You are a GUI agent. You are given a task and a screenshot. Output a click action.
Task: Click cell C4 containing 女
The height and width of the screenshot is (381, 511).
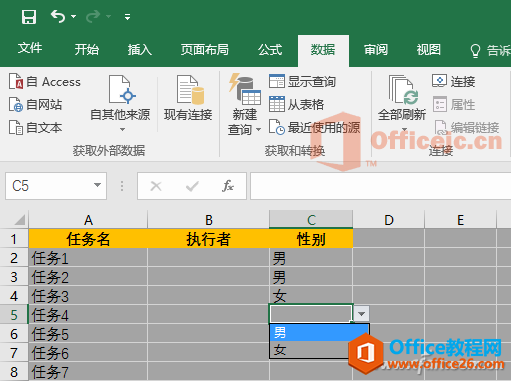click(x=311, y=296)
